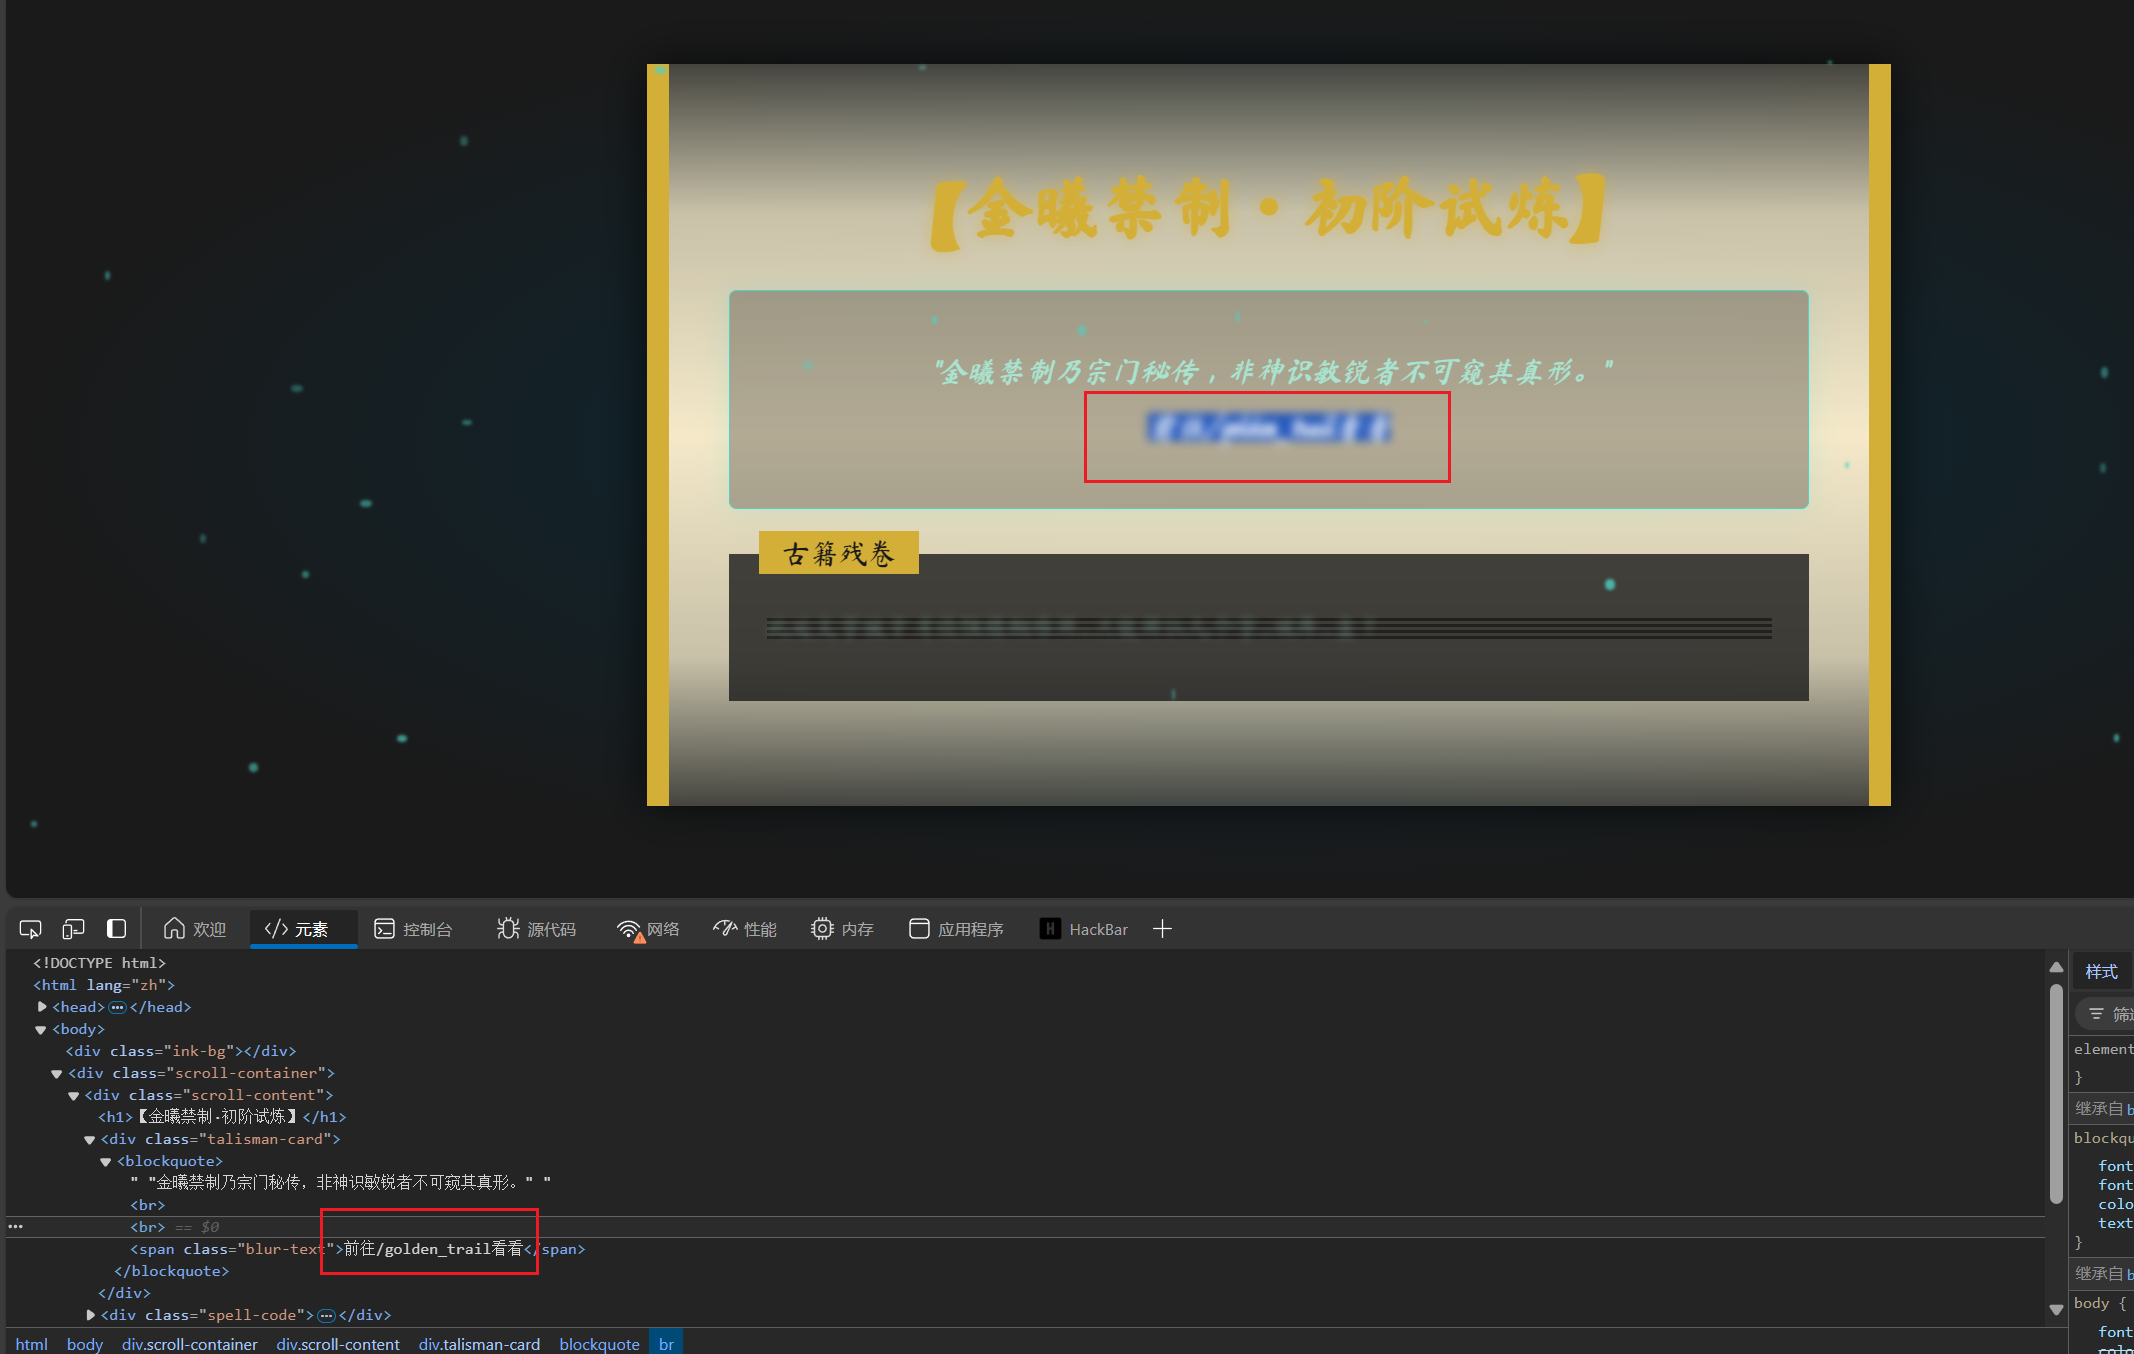Toggle device emulation mode icon
2134x1354 pixels.
(73, 929)
